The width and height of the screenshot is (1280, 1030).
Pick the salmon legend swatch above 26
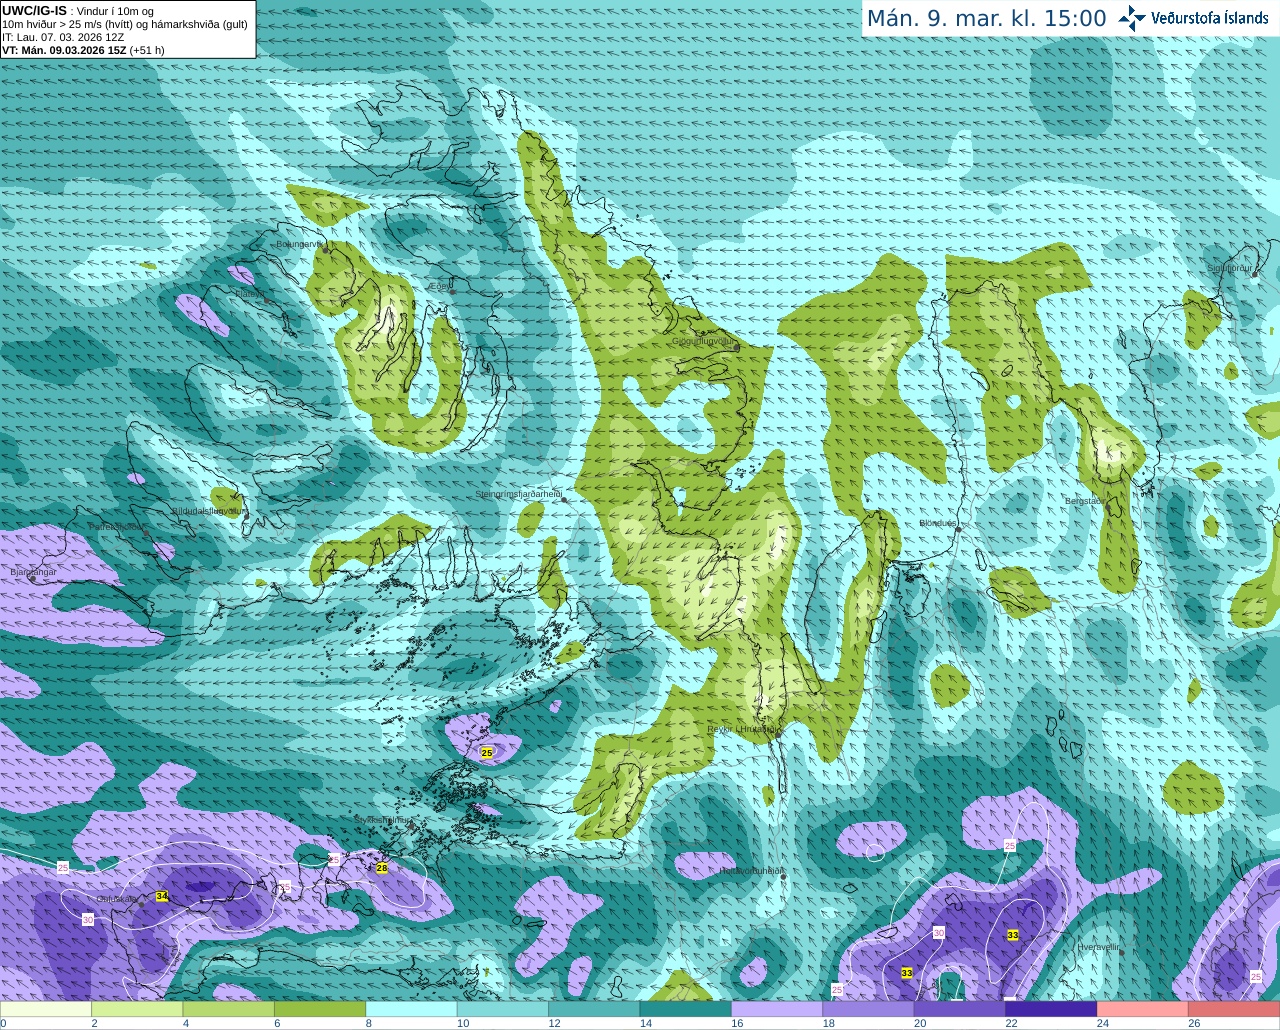tap(1234, 1009)
